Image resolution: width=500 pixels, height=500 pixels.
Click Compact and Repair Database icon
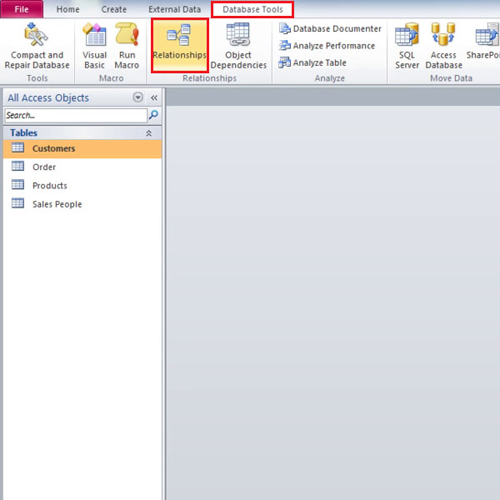click(x=37, y=35)
